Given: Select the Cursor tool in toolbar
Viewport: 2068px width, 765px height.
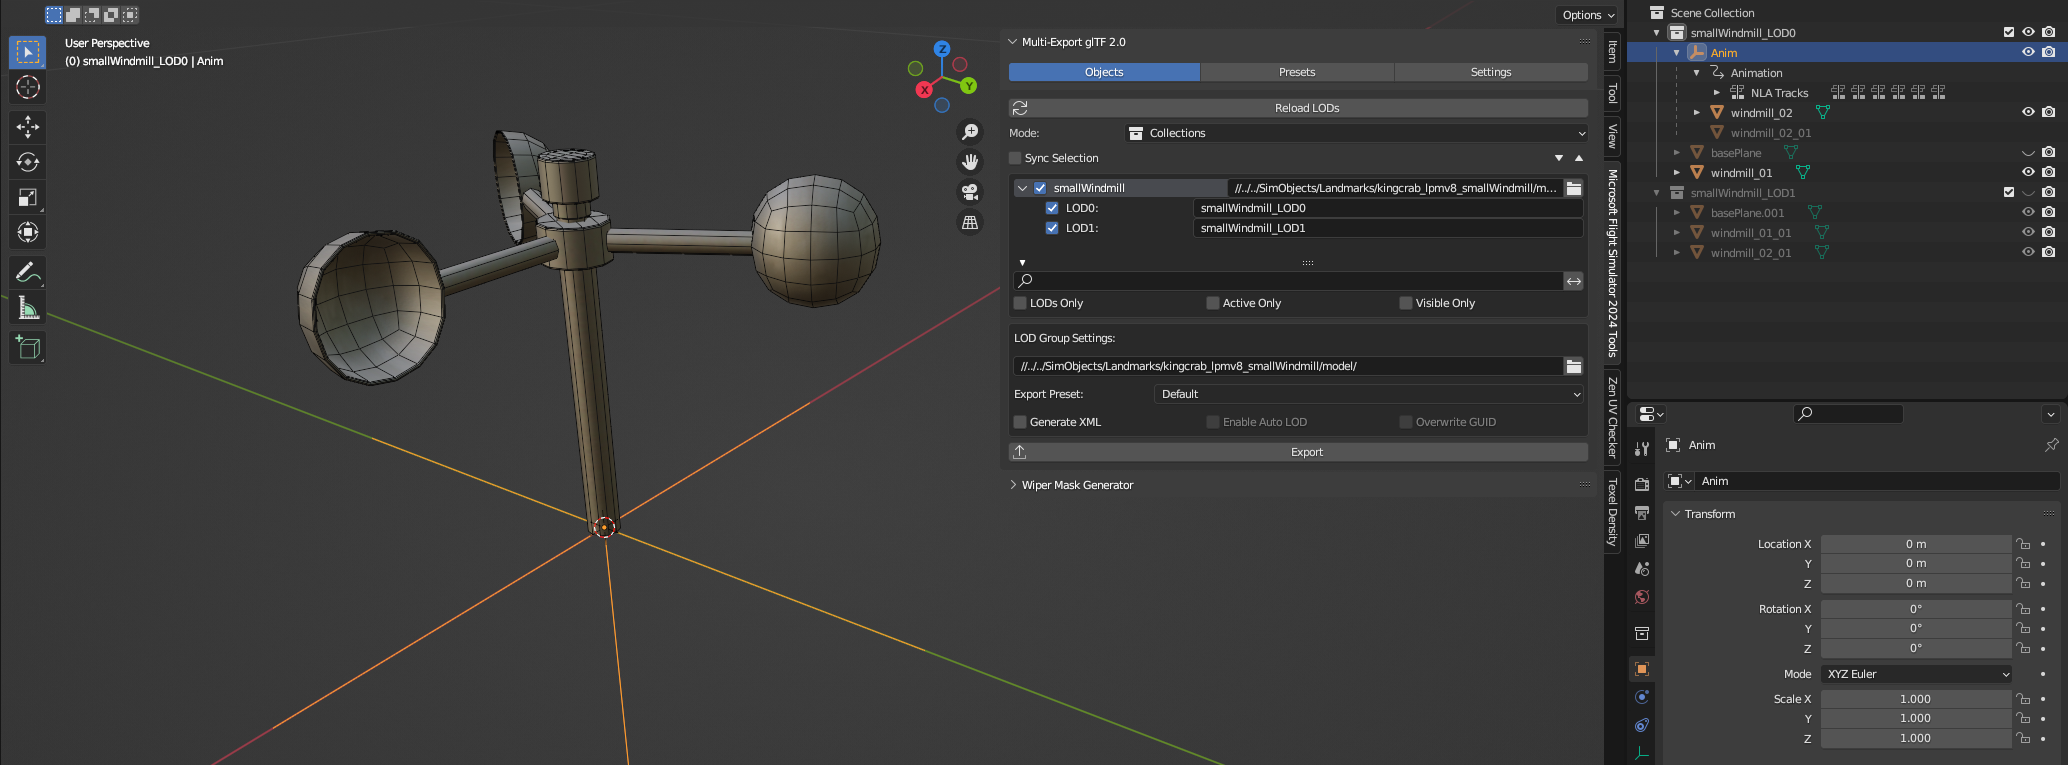Looking at the screenshot, I should 28,88.
